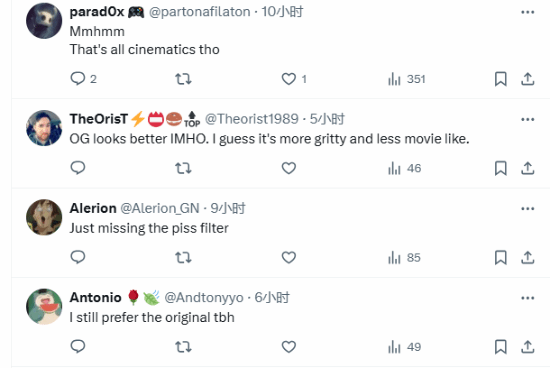Like parad0x's tweet with 1 like

coord(294,79)
